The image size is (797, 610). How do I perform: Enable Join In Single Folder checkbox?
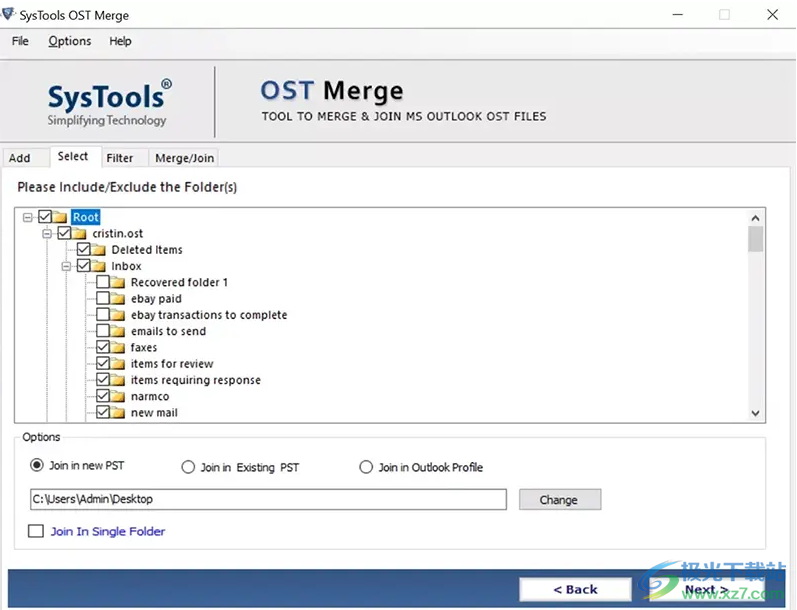tap(37, 532)
